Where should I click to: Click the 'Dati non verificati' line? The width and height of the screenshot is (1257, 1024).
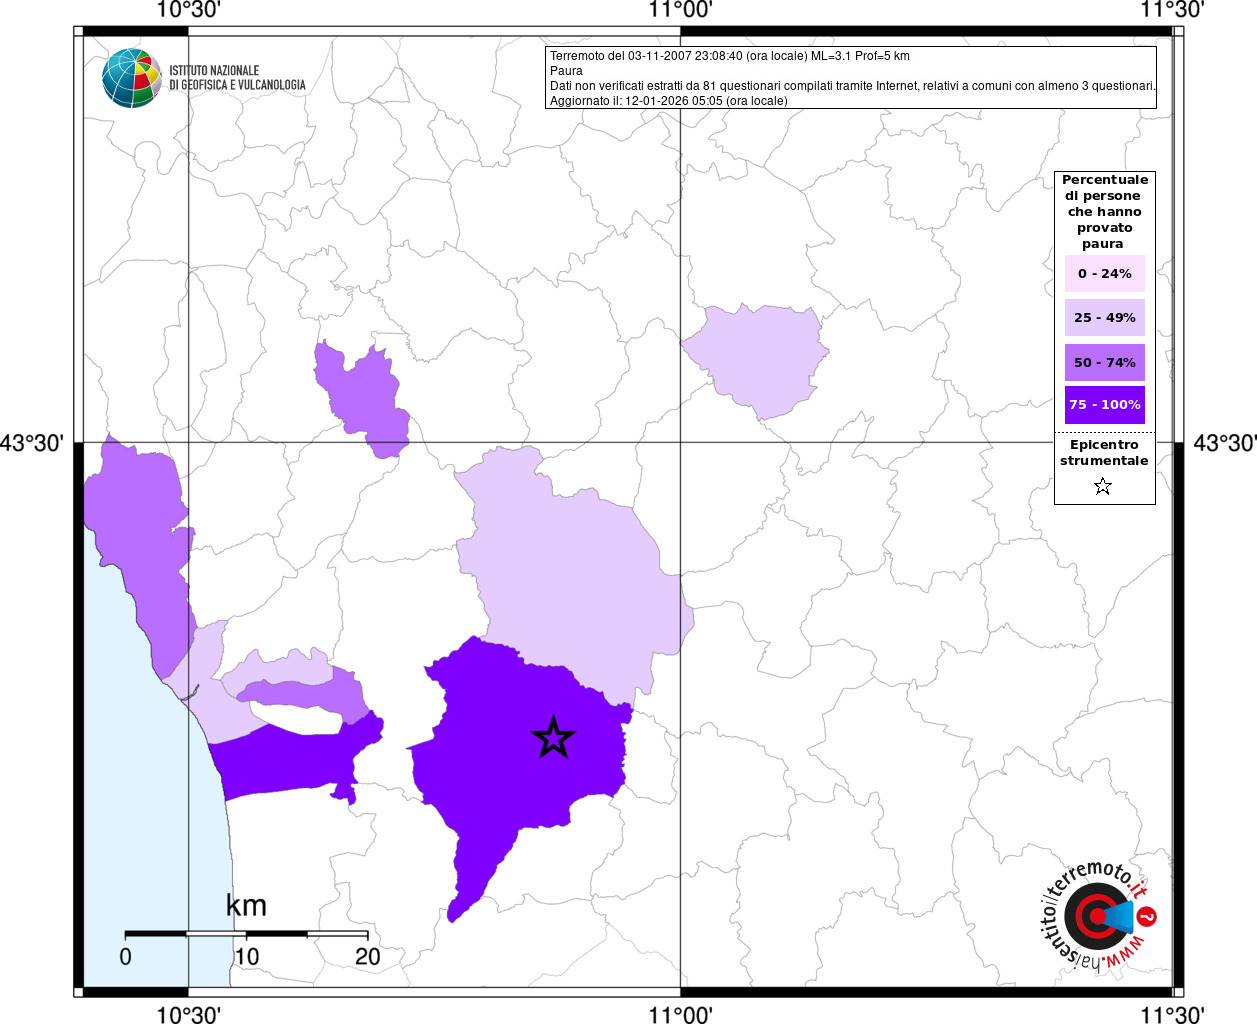coord(853,86)
